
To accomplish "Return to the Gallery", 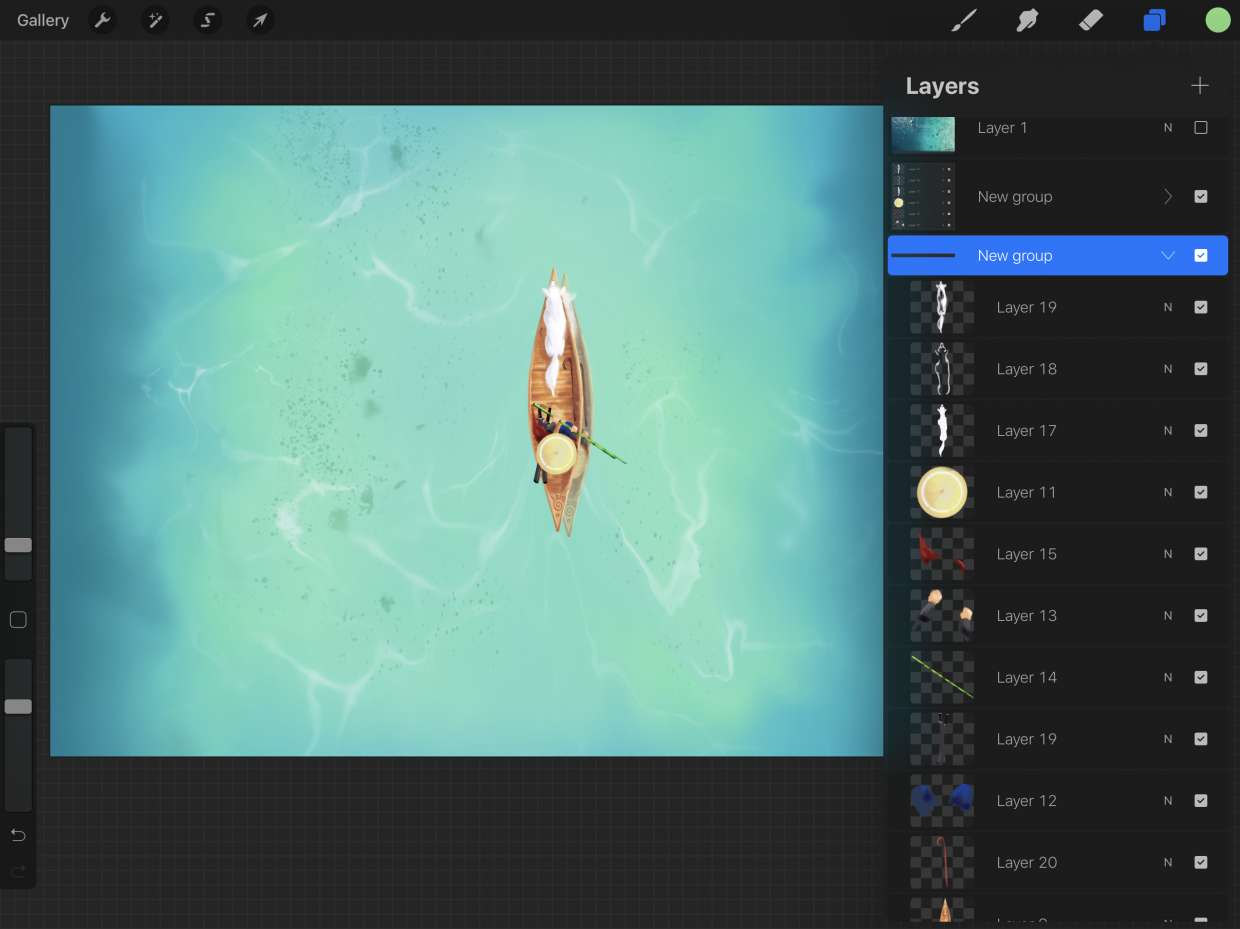I will coord(43,20).
